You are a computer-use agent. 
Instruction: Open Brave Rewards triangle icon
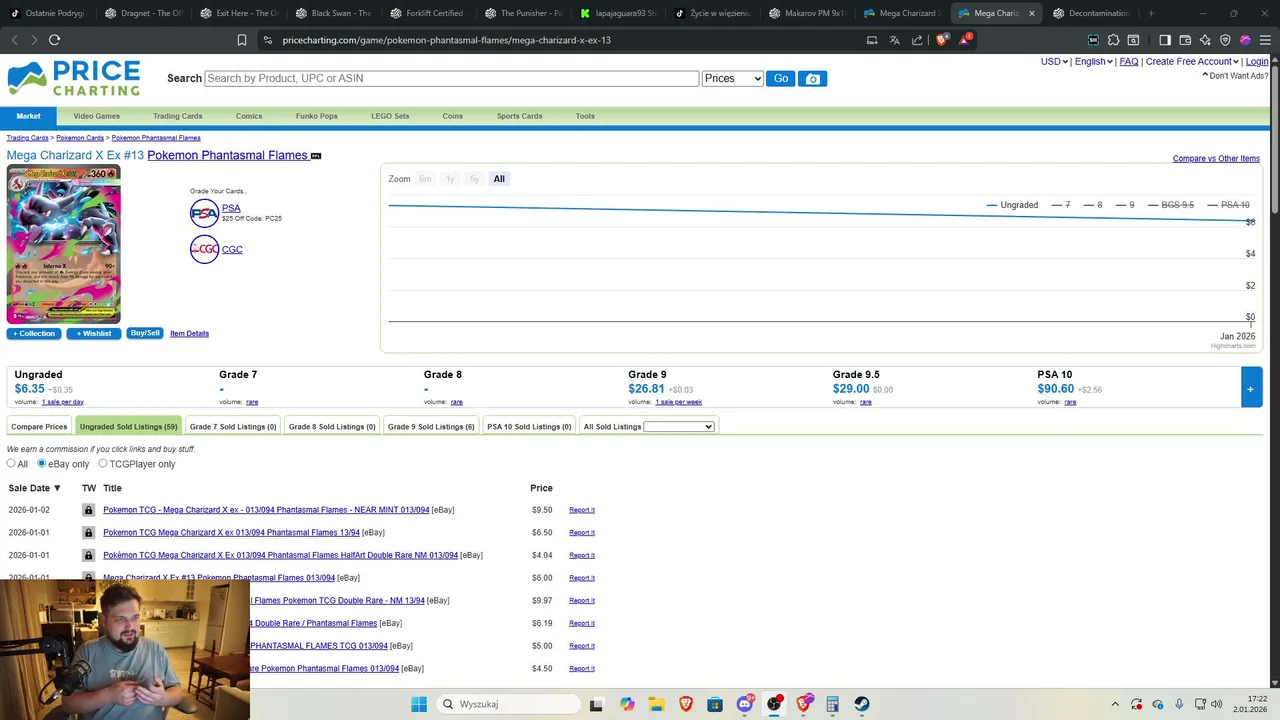965,40
